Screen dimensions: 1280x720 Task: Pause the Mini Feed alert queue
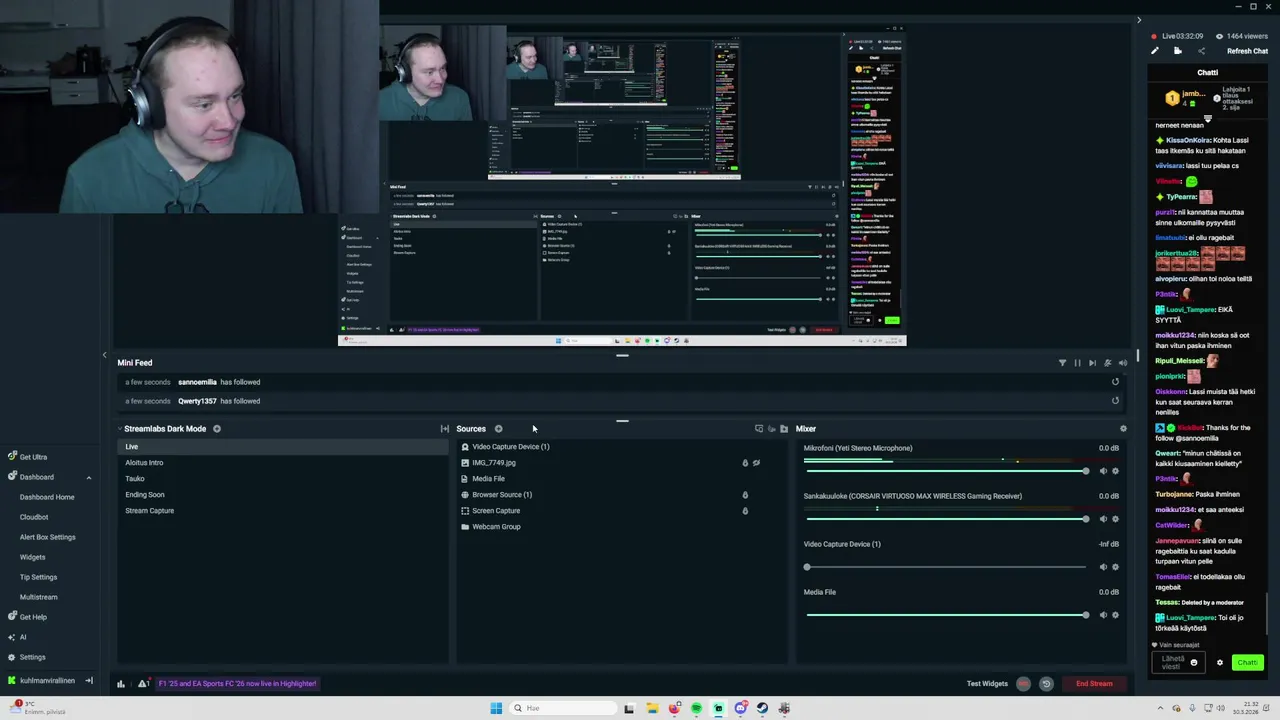pos(1077,363)
